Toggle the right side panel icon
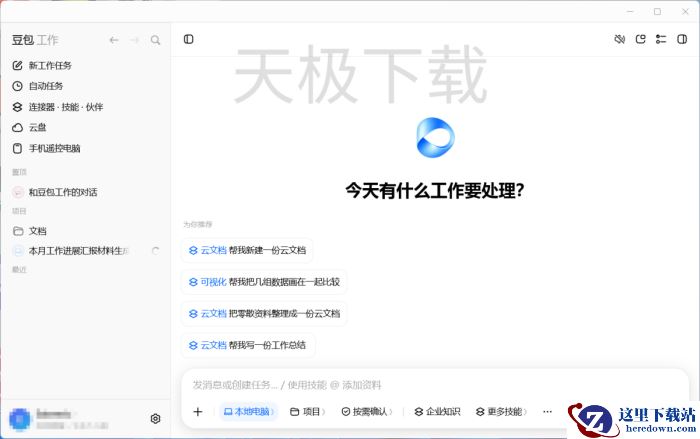This screenshot has height=439, width=700. [x=682, y=39]
